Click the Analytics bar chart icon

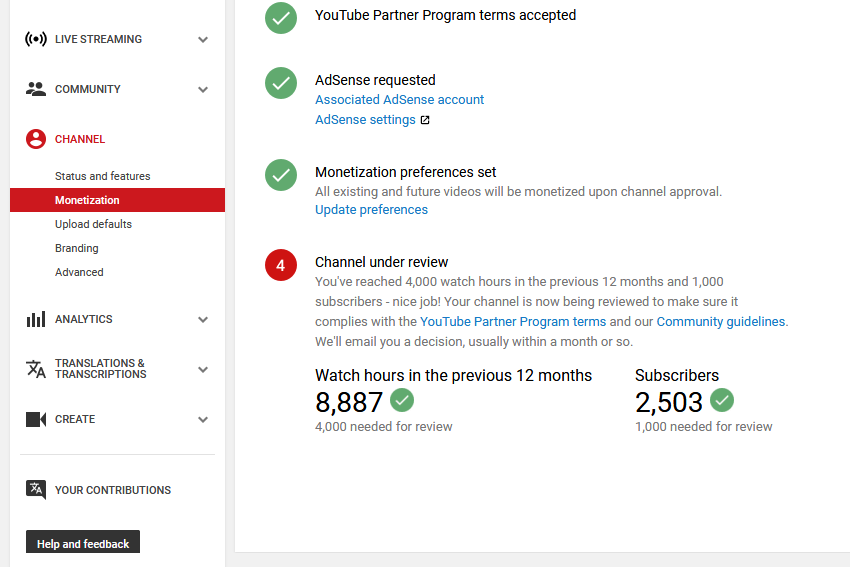coord(36,319)
